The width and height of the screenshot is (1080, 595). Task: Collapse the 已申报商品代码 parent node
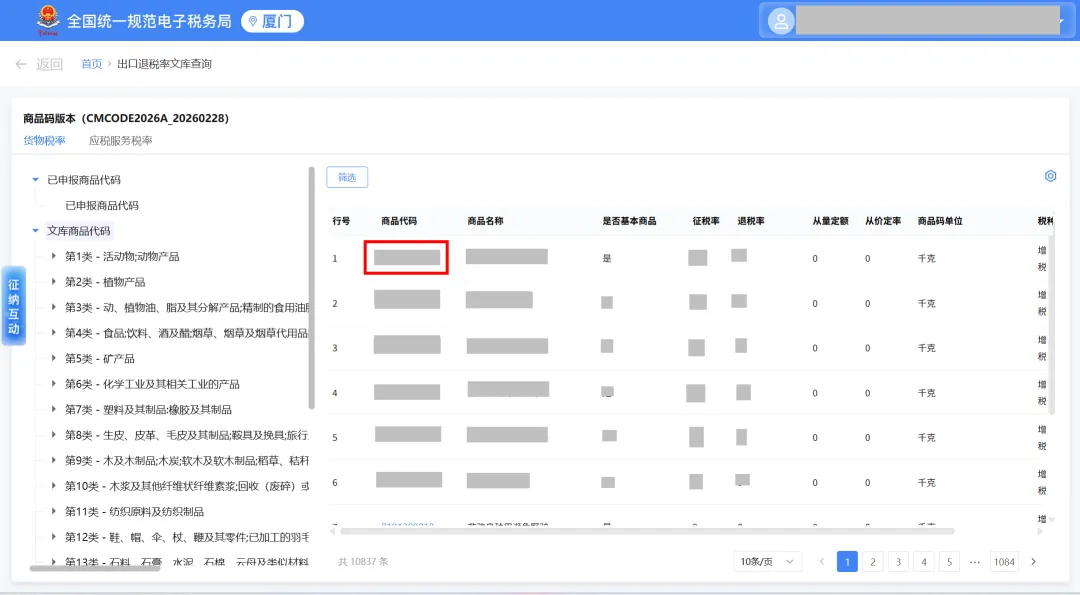pyautogui.click(x=35, y=180)
